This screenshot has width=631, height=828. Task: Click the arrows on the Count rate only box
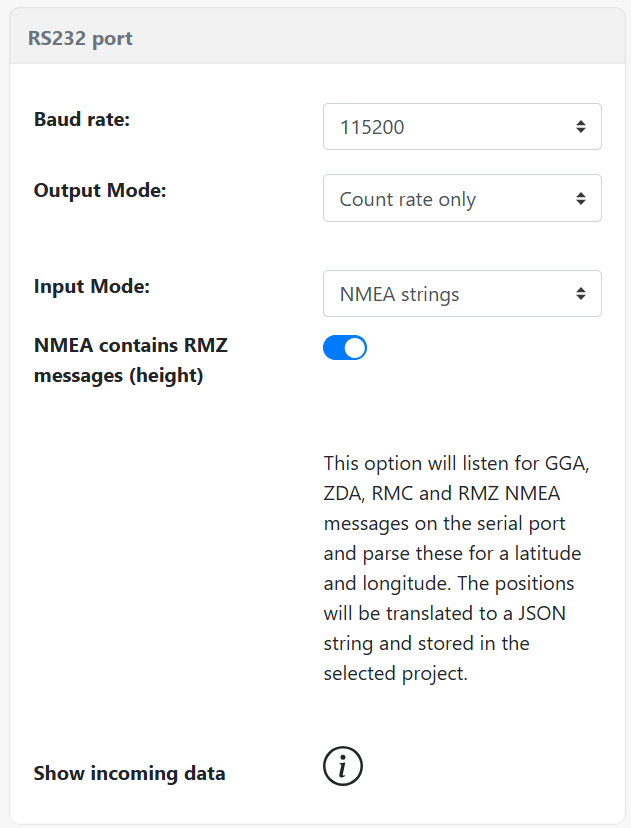pyautogui.click(x=581, y=198)
